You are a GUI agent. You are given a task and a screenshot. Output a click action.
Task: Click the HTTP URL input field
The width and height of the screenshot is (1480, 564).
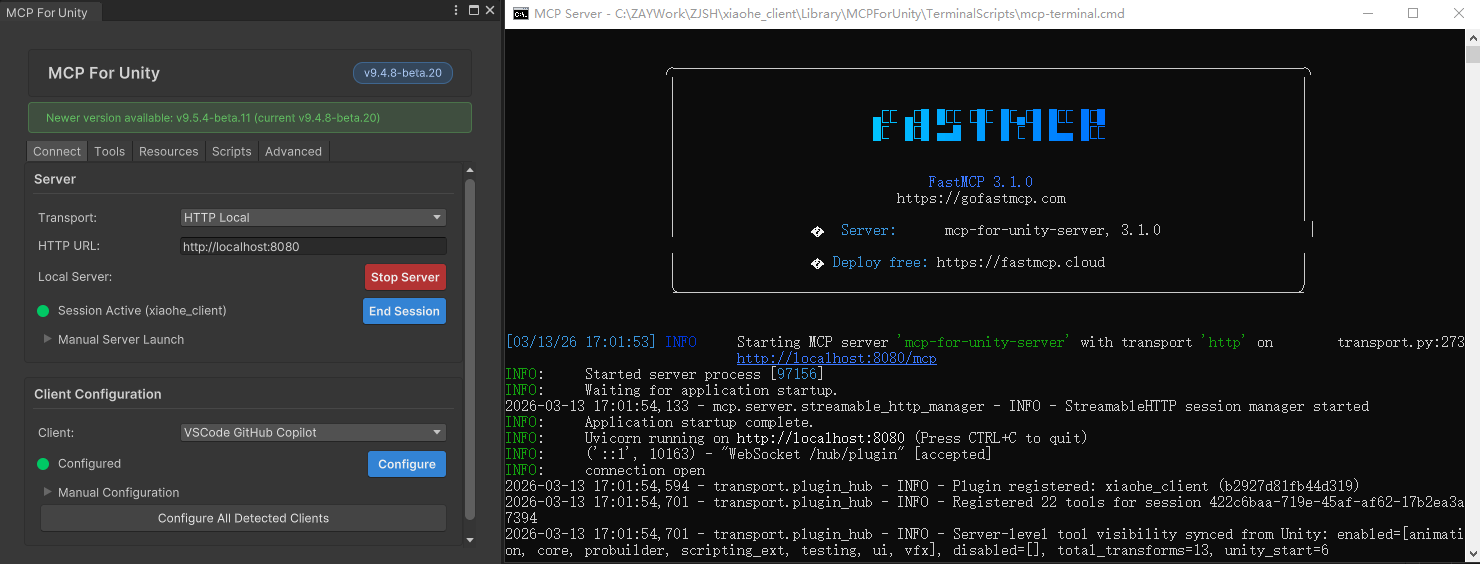tap(313, 246)
